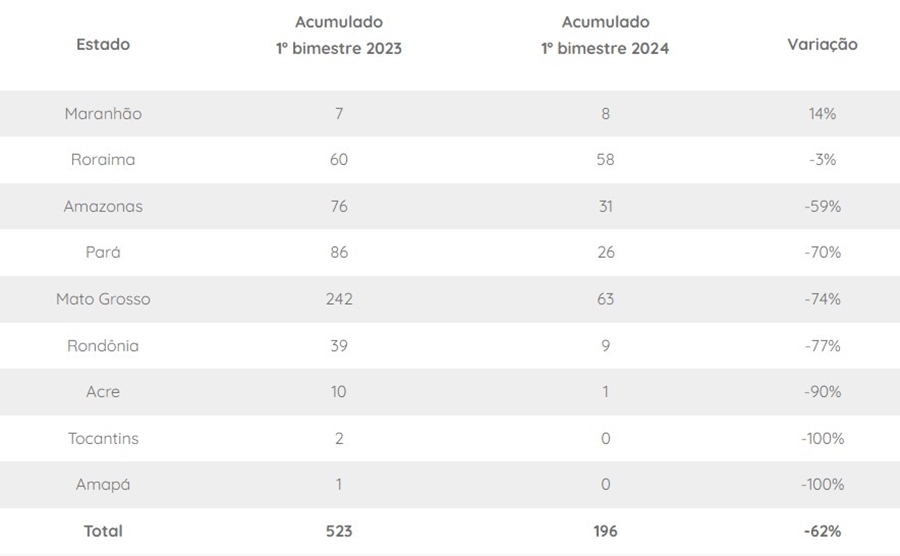Click the Rondônia row label
Viewport: 900px width, 556px height.
103,346
